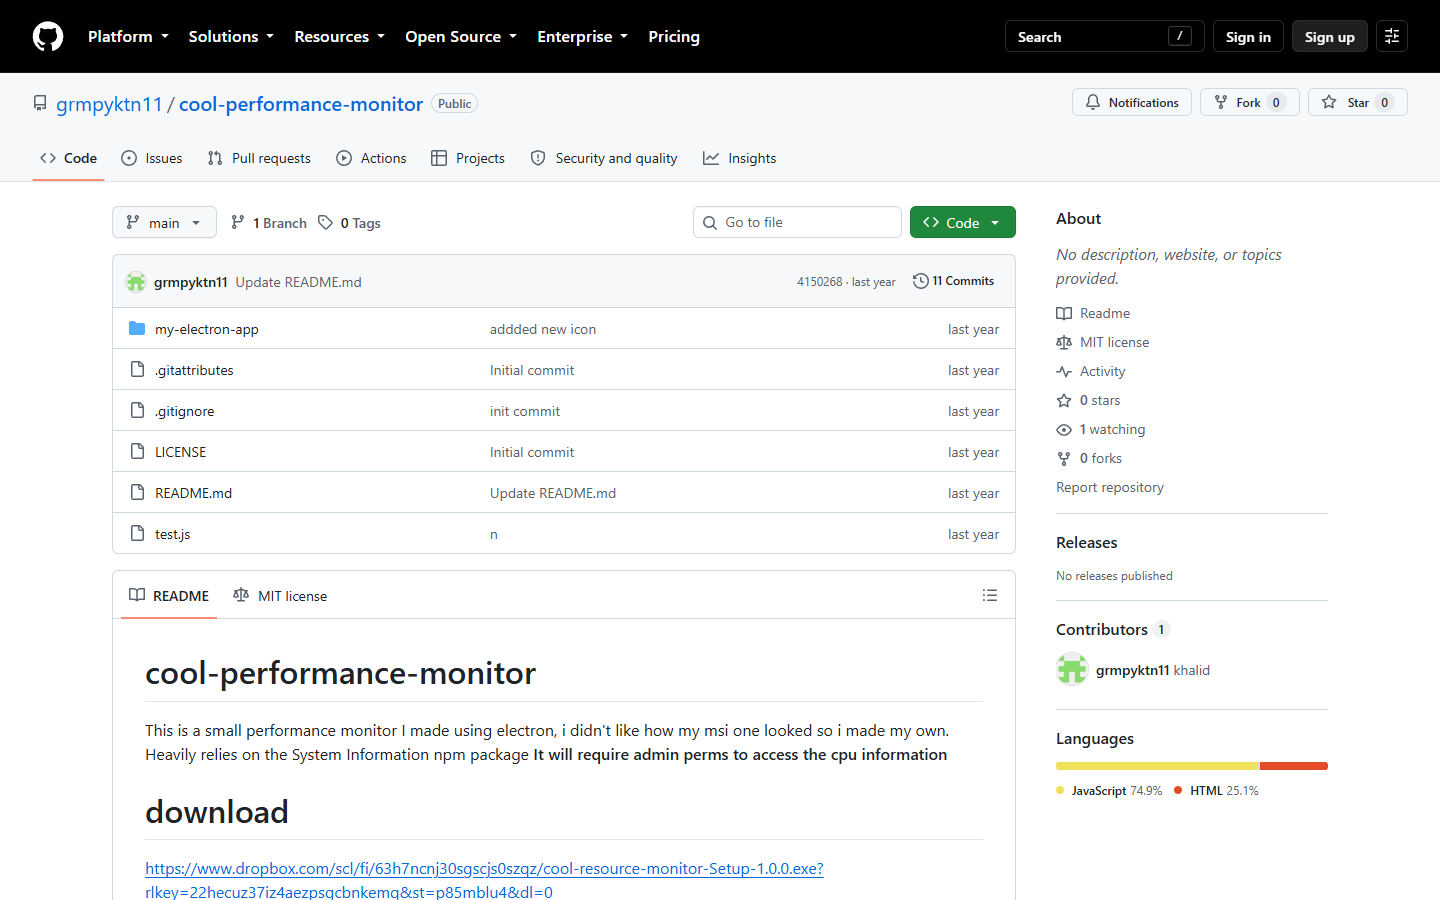Click the Notifications bell button

1132,102
